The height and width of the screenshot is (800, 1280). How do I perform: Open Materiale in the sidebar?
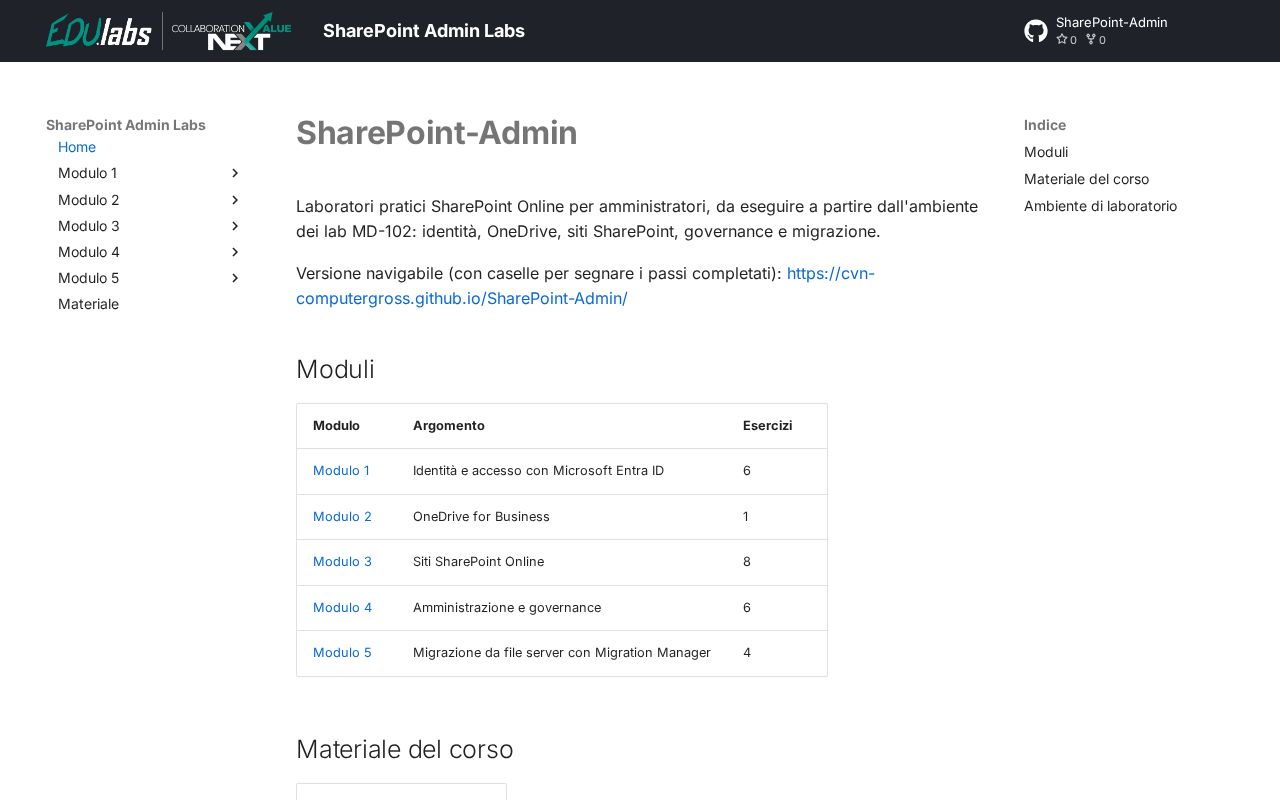point(88,304)
